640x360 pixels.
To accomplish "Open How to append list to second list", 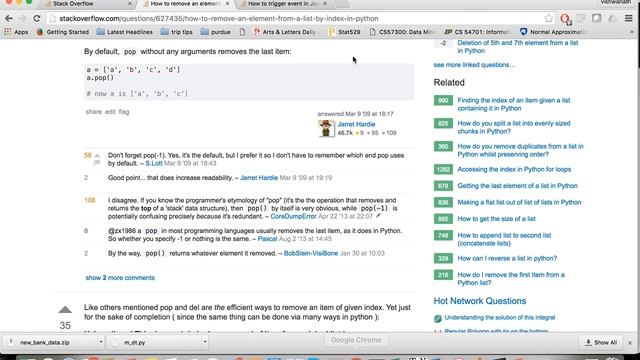I will pyautogui.click(x=504, y=239).
